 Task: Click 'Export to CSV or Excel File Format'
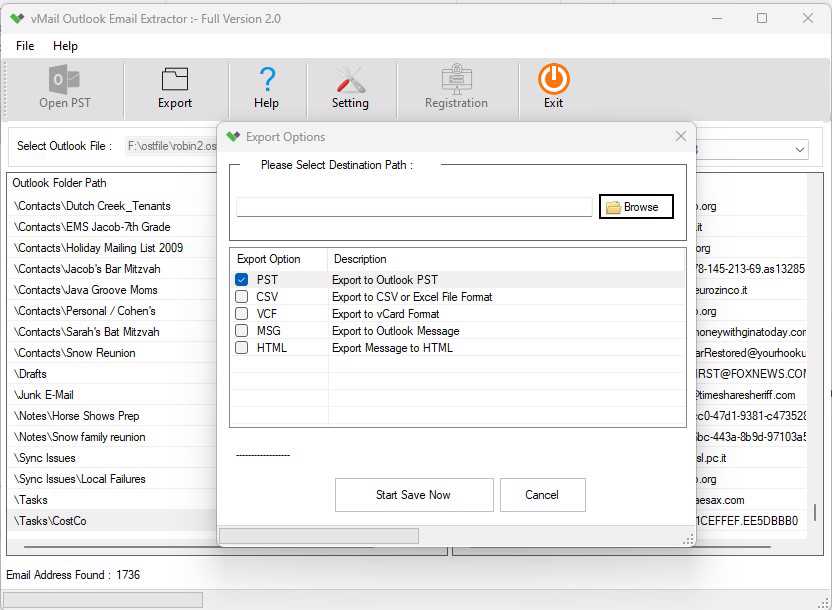pos(412,297)
